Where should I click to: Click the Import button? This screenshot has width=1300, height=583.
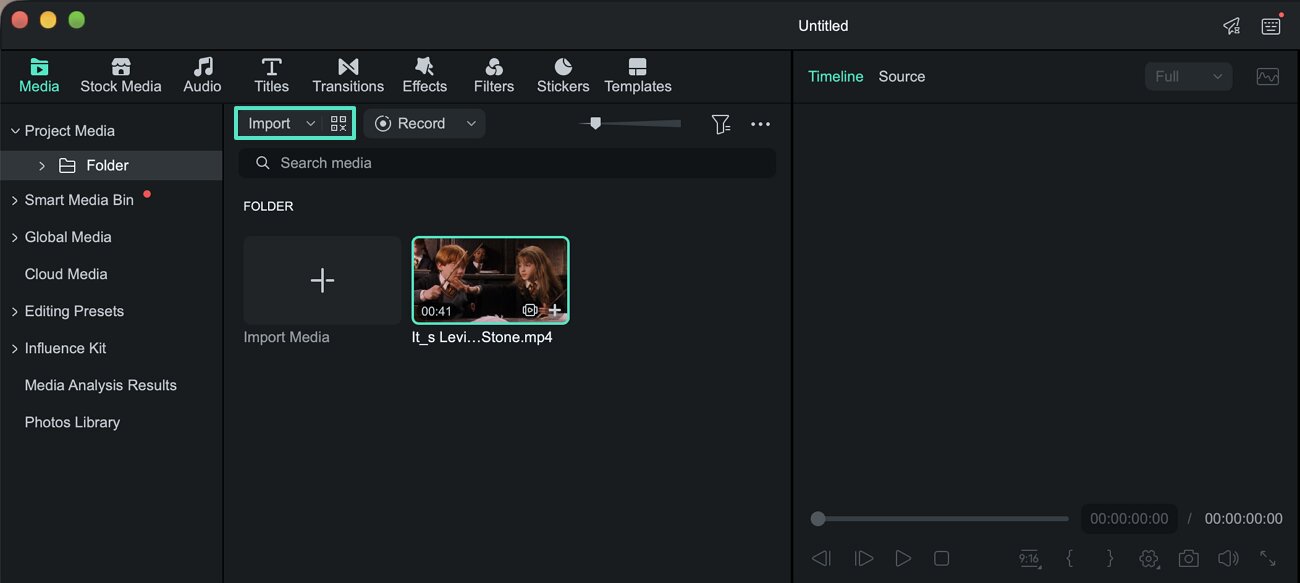point(269,123)
